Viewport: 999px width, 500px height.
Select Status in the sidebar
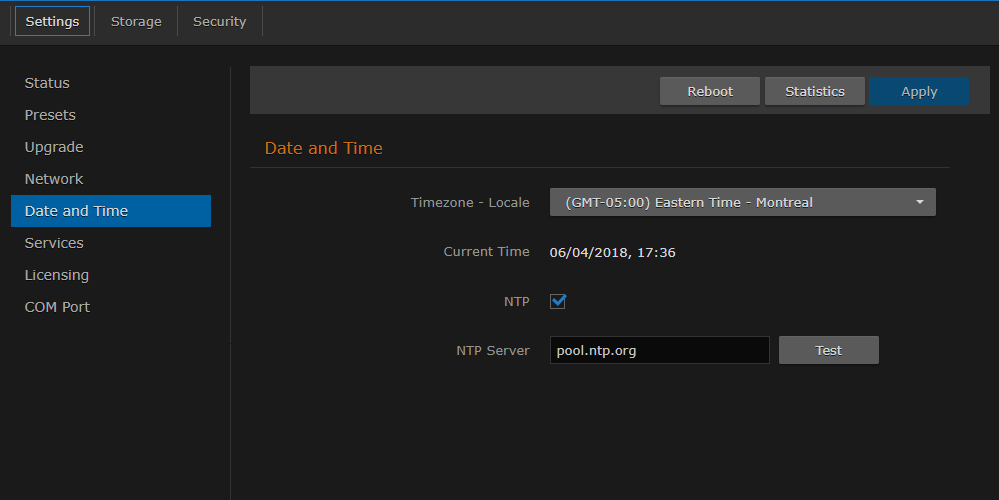point(47,83)
